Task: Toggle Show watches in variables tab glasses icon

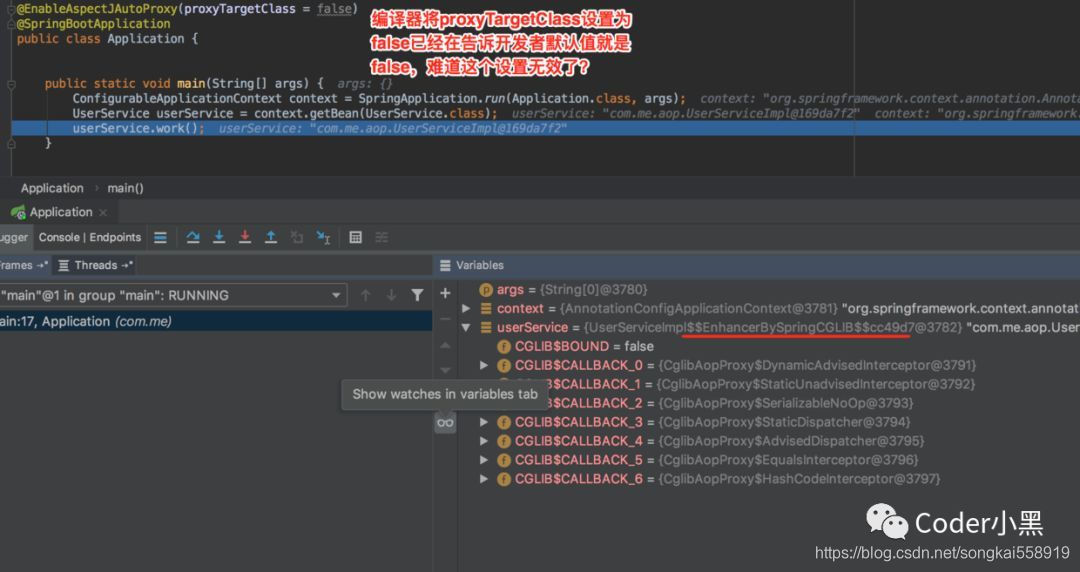Action: [x=445, y=422]
